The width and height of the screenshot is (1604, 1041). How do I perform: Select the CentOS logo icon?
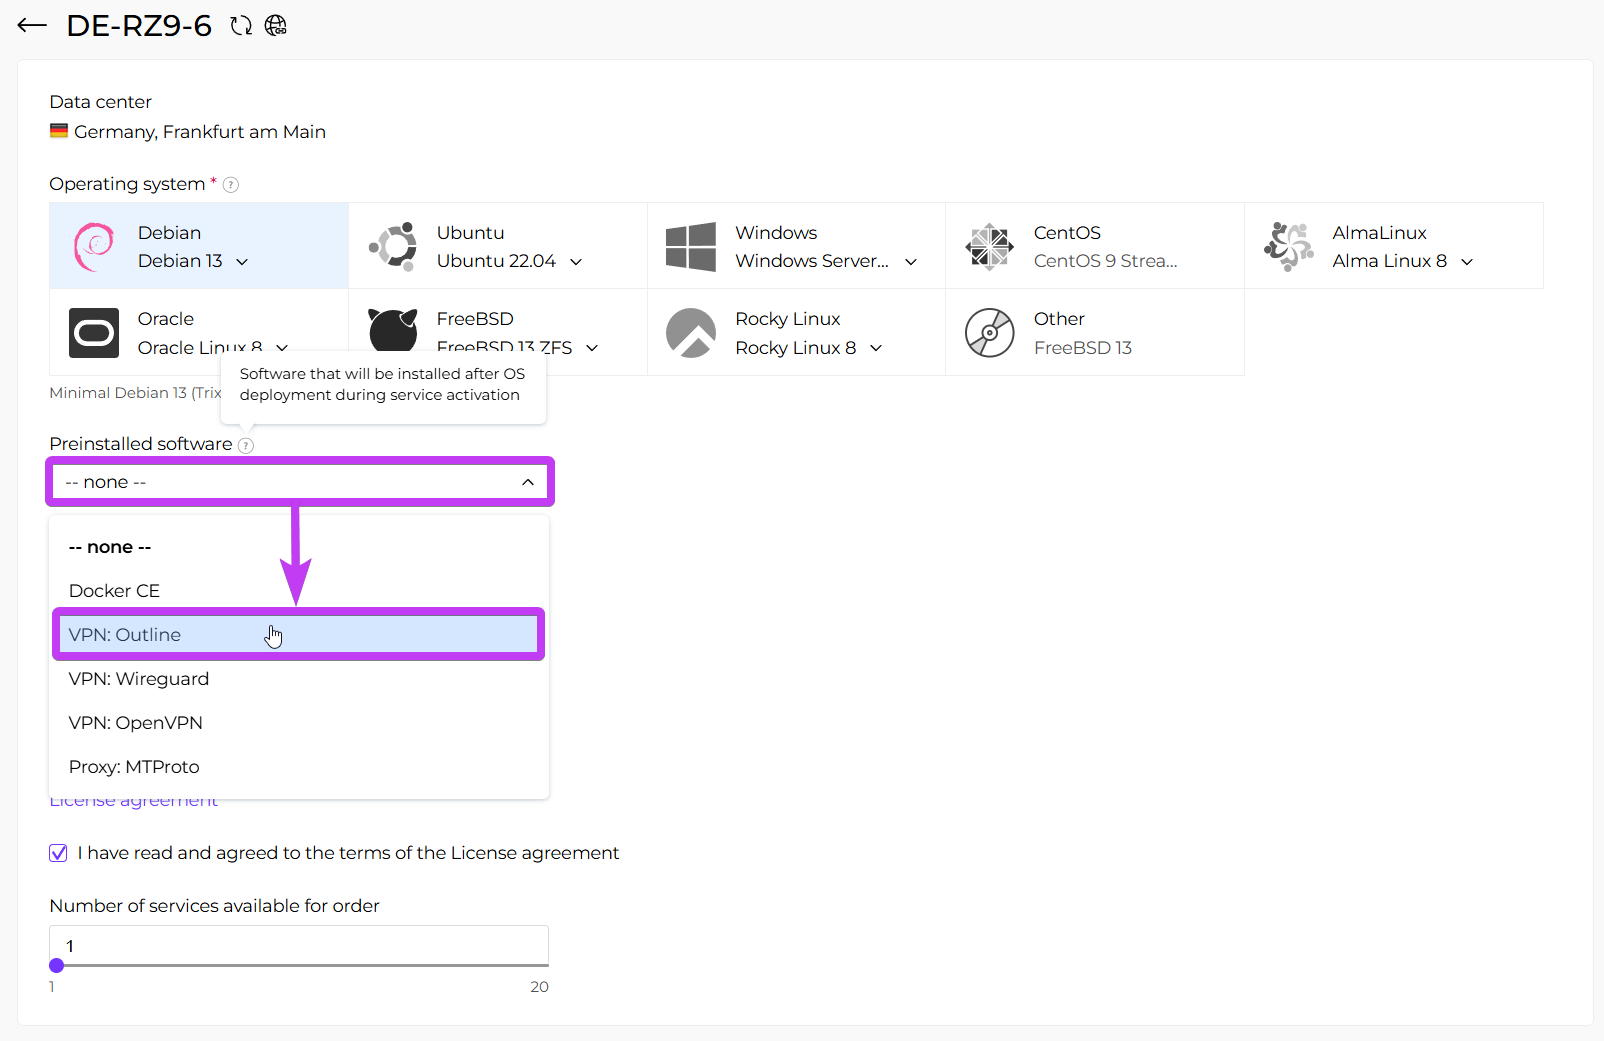[x=990, y=247]
